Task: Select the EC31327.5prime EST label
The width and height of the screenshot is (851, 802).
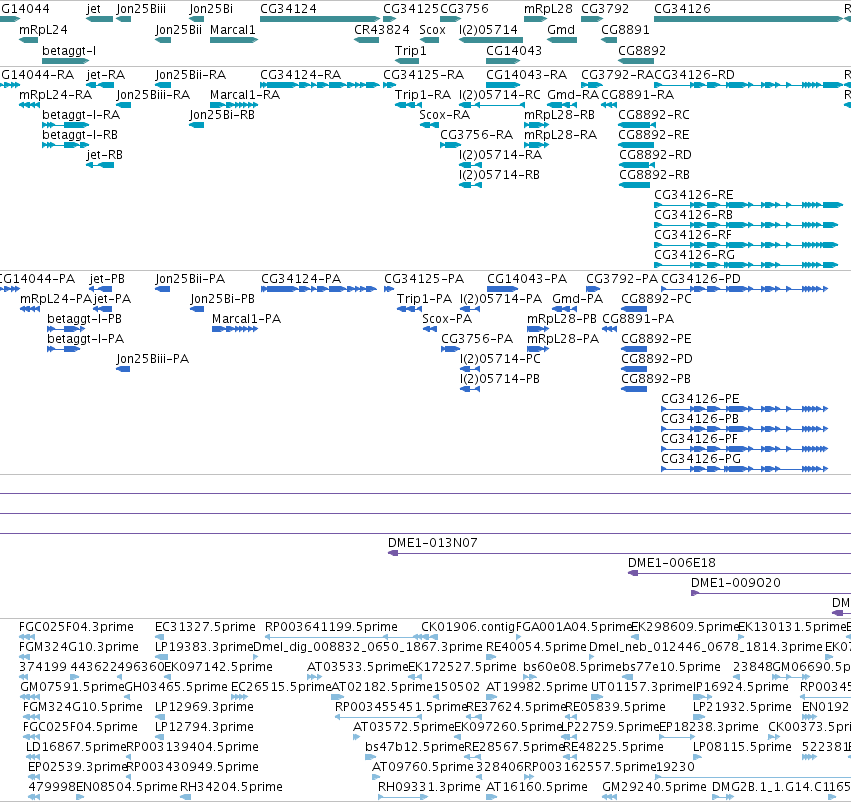Action: [x=205, y=627]
